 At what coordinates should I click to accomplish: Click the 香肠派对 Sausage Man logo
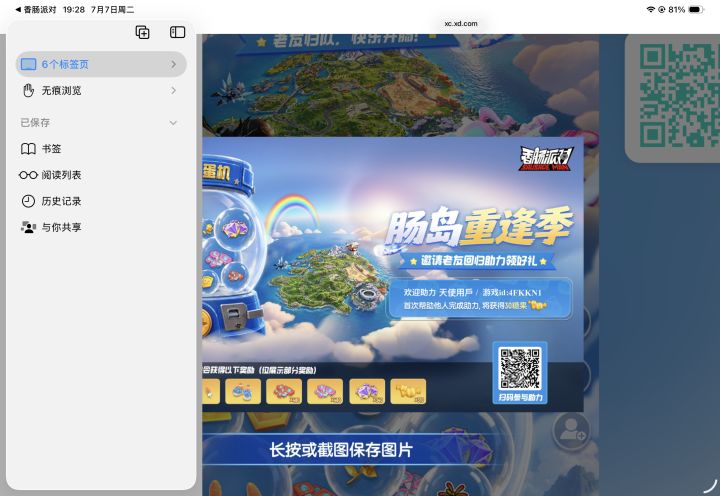tap(546, 158)
